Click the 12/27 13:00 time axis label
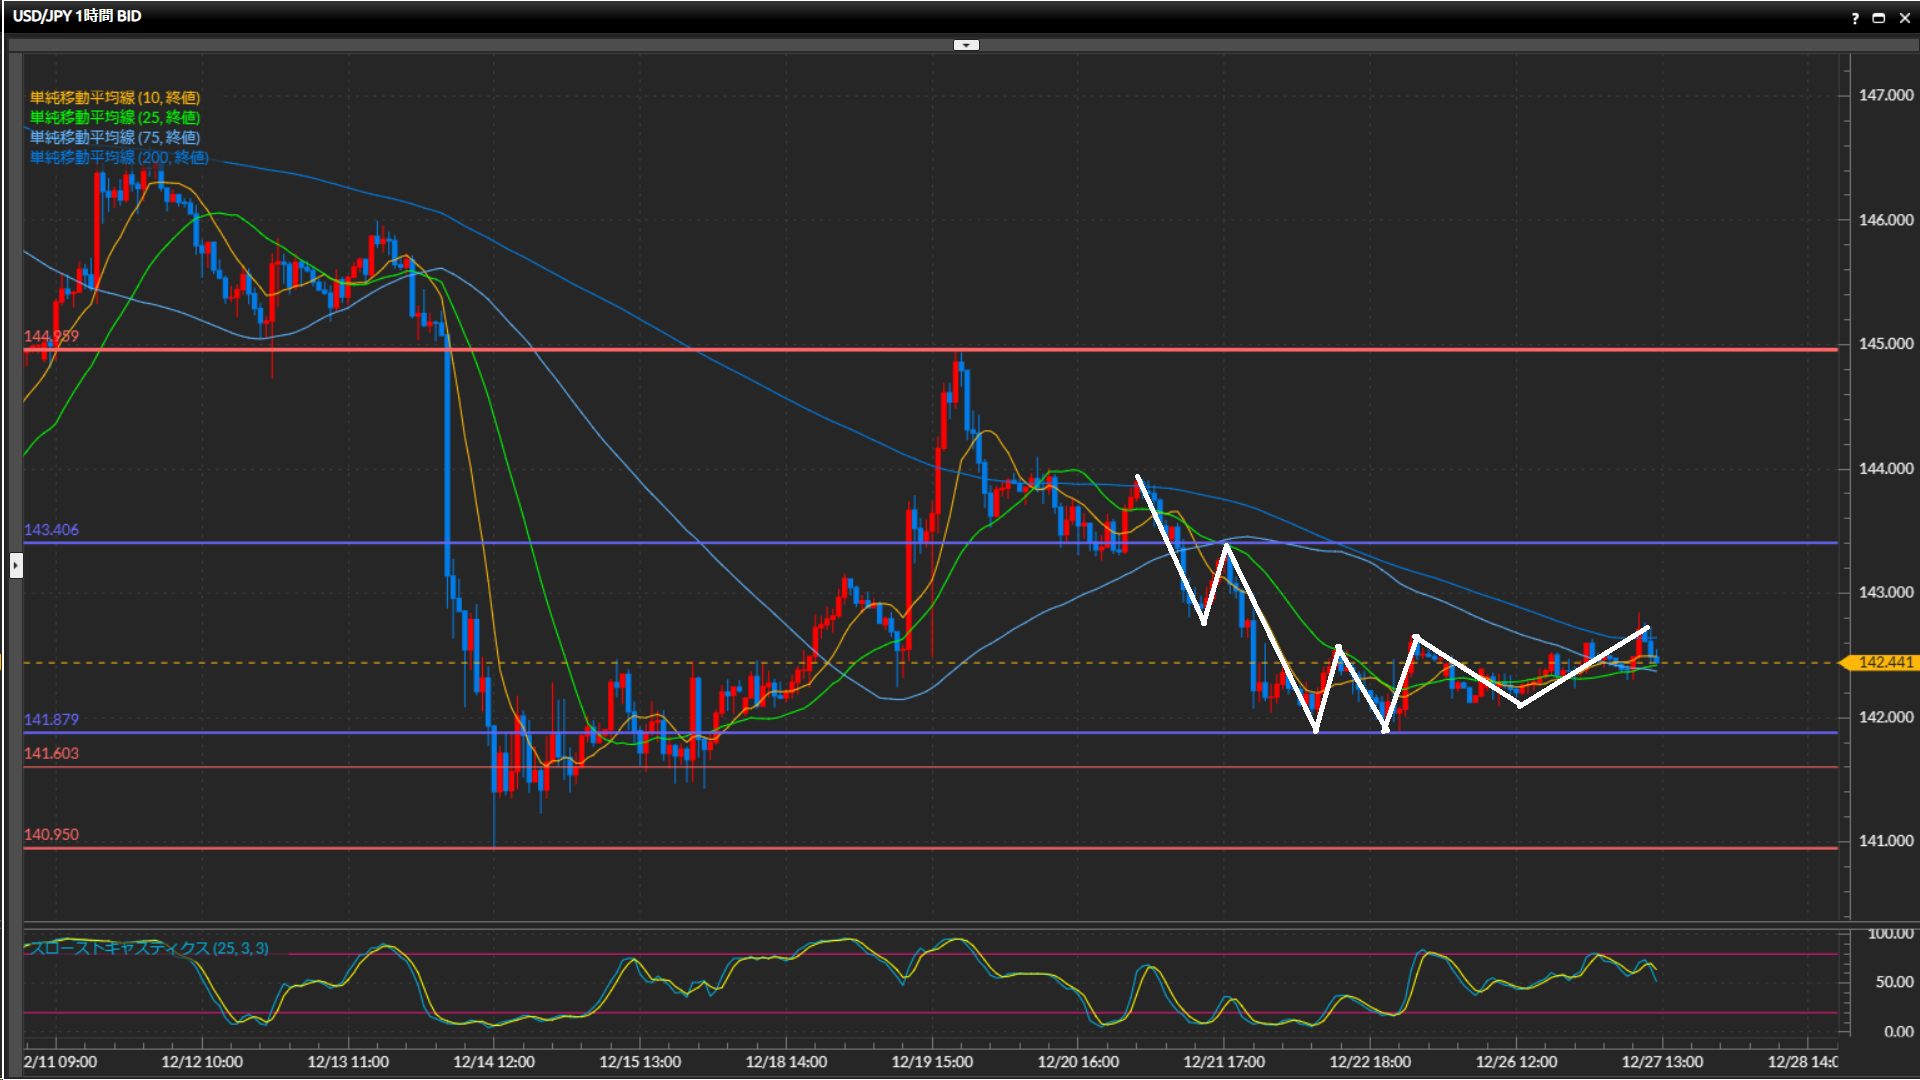1920x1080 pixels. [x=1662, y=1062]
